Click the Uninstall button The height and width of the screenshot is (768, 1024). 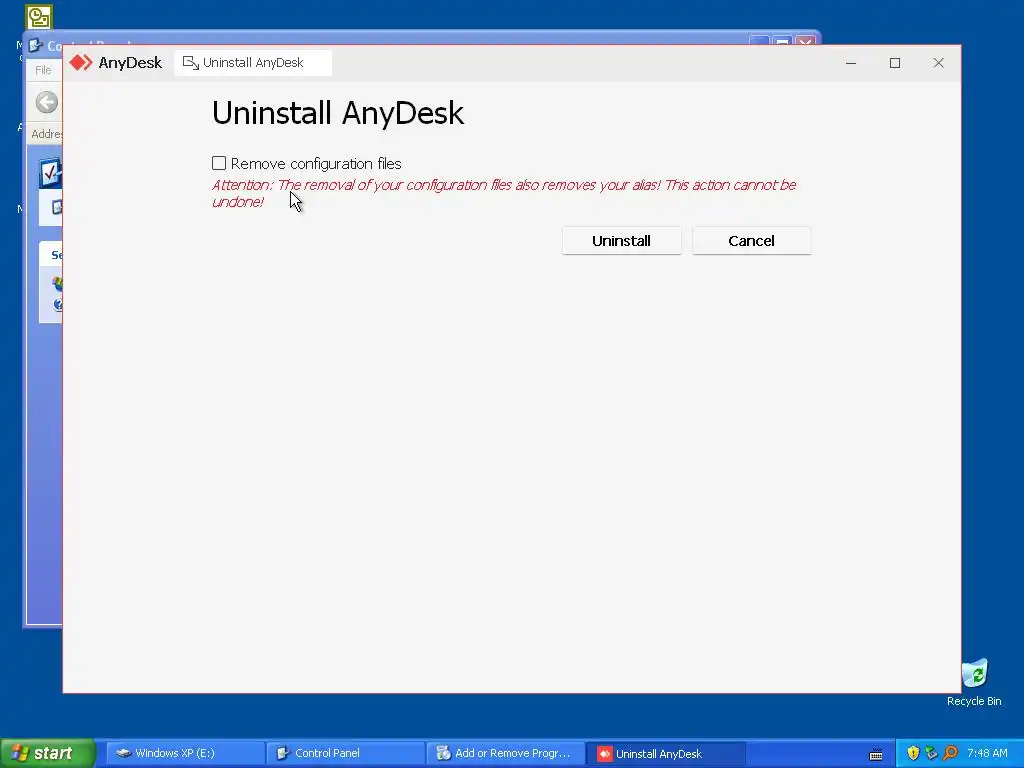(x=622, y=241)
